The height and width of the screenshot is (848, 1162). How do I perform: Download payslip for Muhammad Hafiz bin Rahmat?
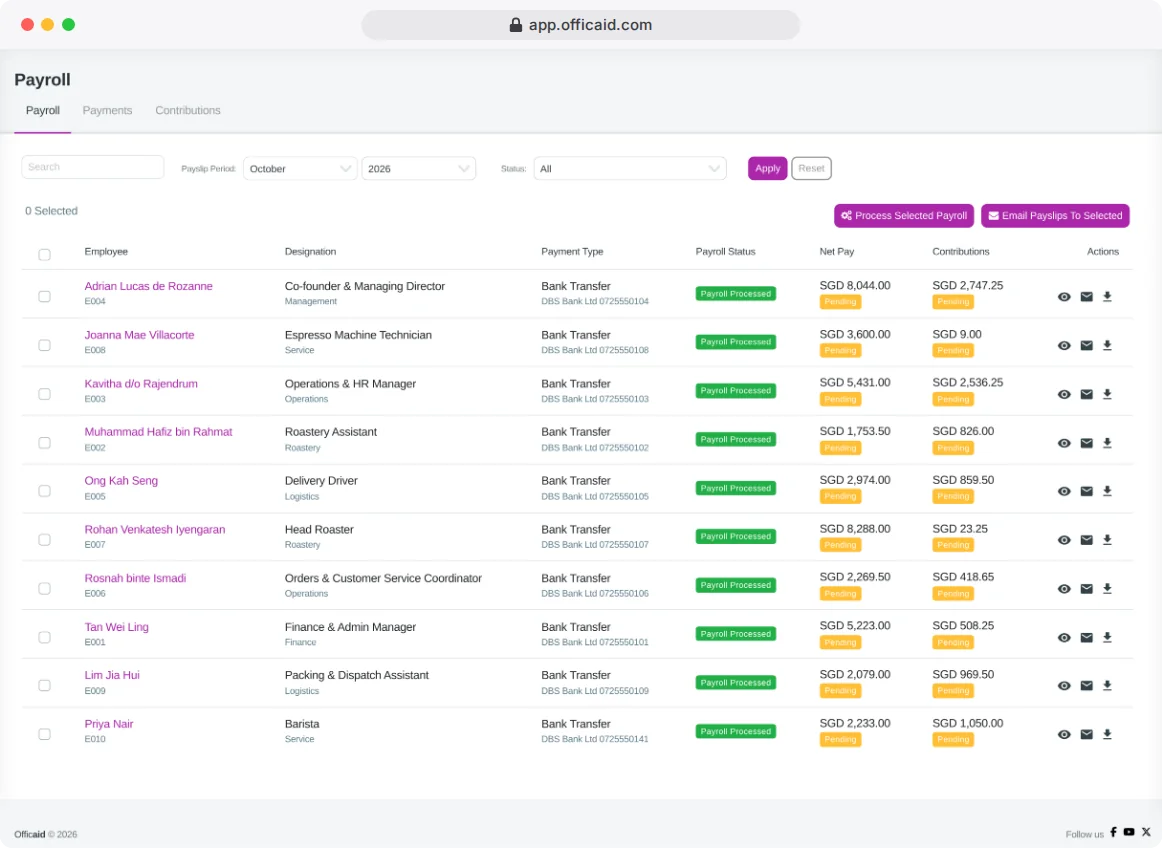pyautogui.click(x=1107, y=443)
